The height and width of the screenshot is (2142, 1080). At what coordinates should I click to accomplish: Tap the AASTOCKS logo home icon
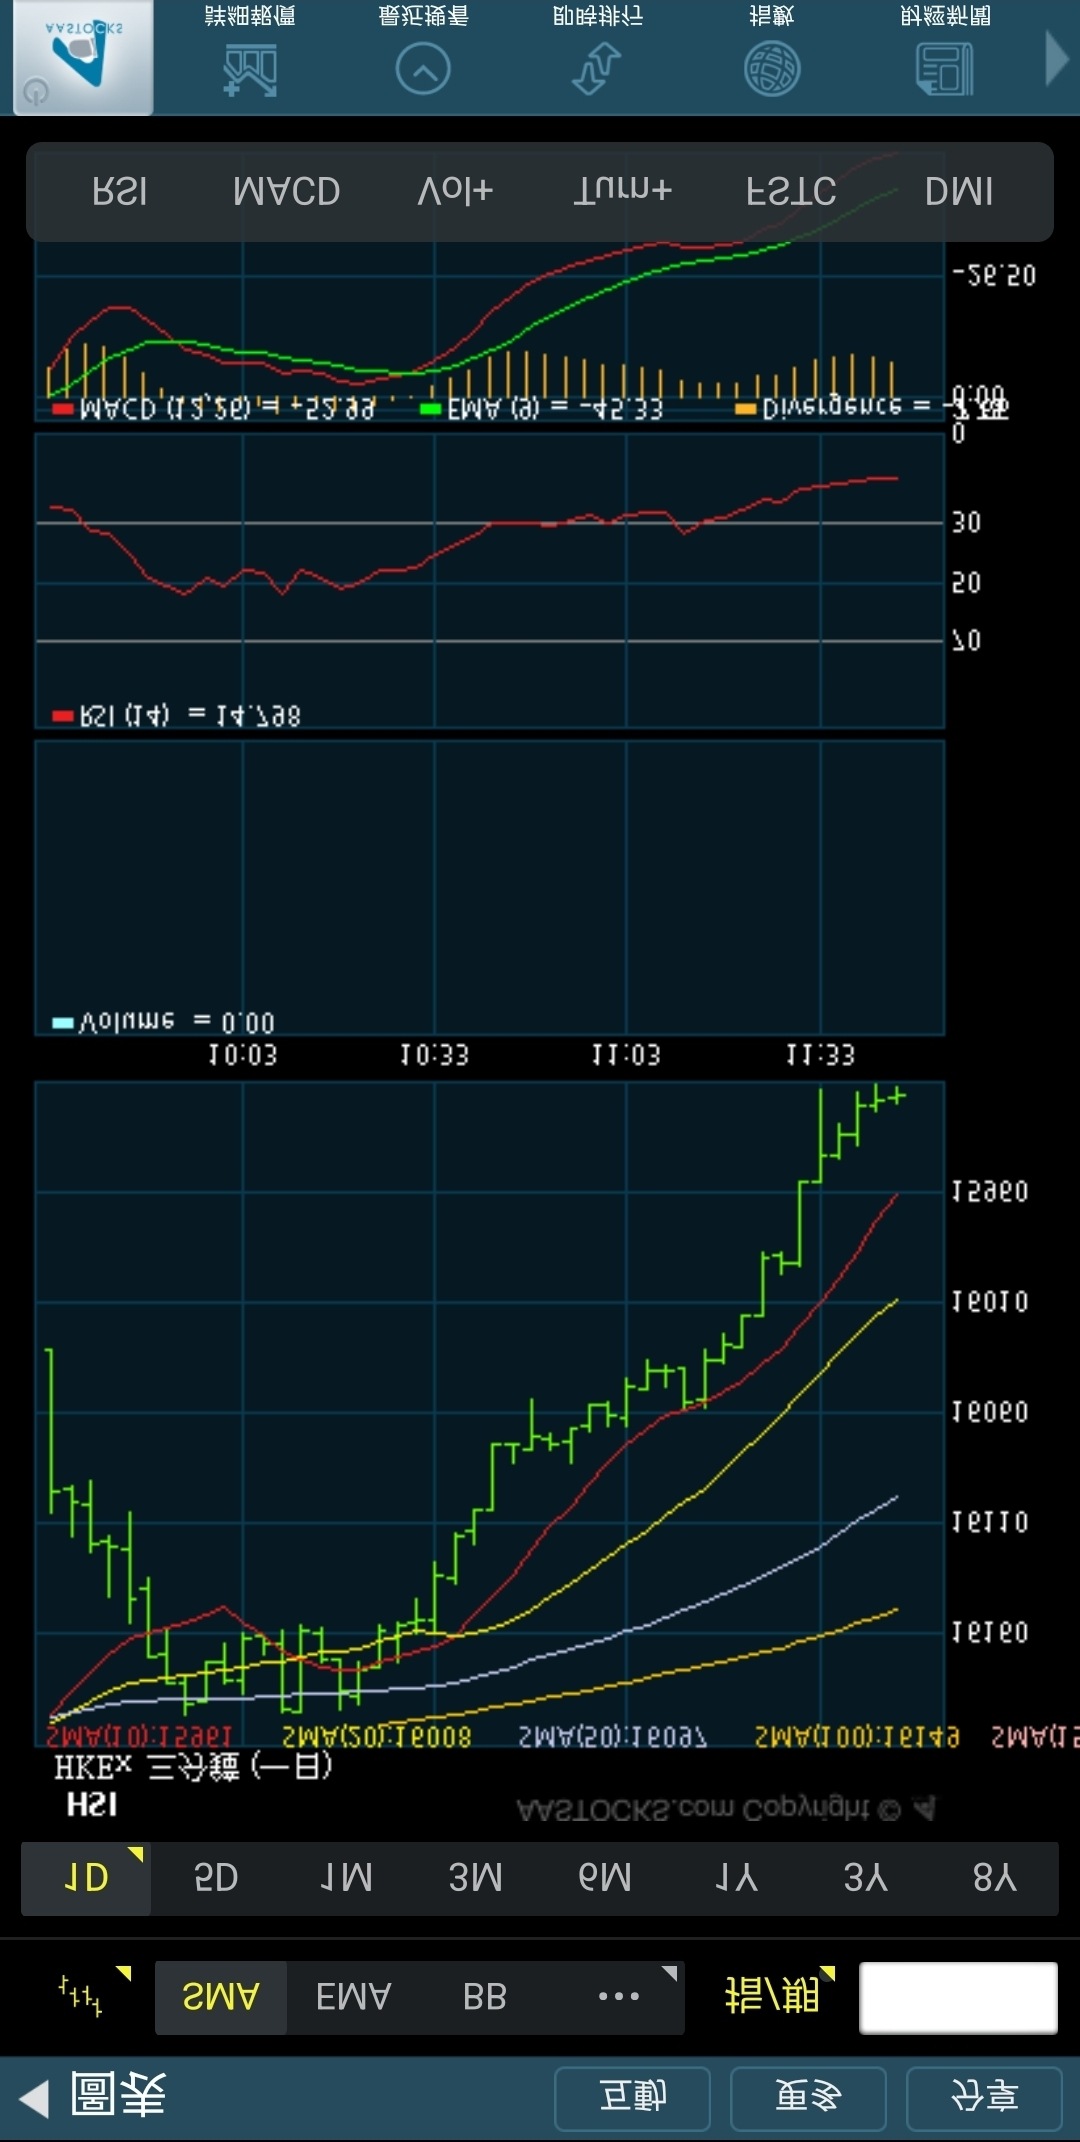[x=83, y=57]
